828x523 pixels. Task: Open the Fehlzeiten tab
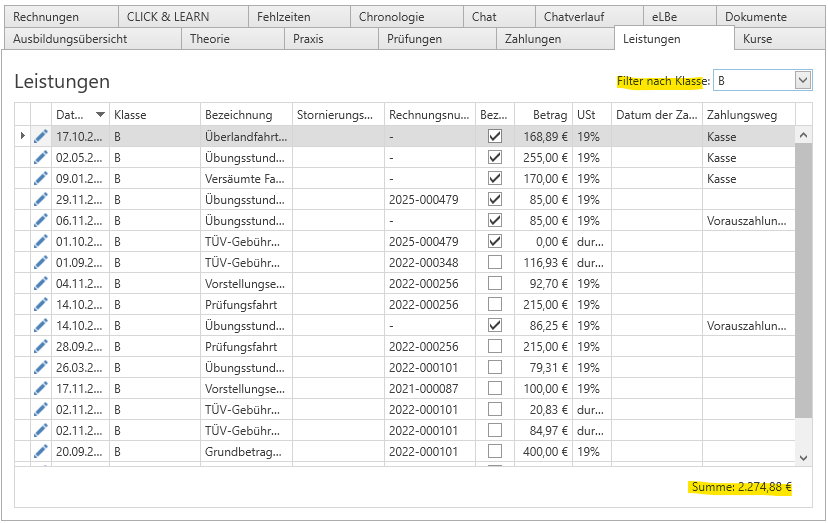point(299,17)
